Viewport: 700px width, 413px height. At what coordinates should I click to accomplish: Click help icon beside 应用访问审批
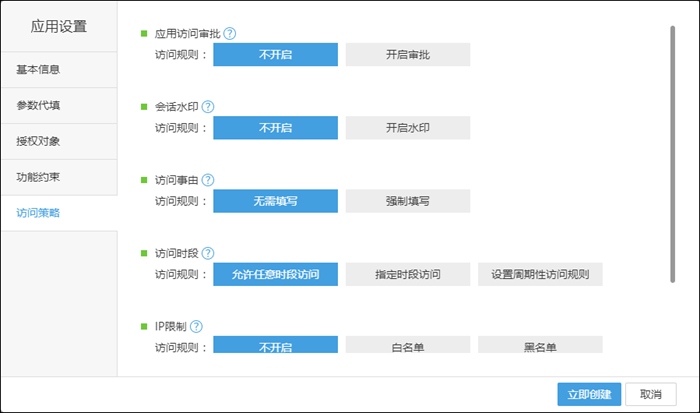pos(230,33)
